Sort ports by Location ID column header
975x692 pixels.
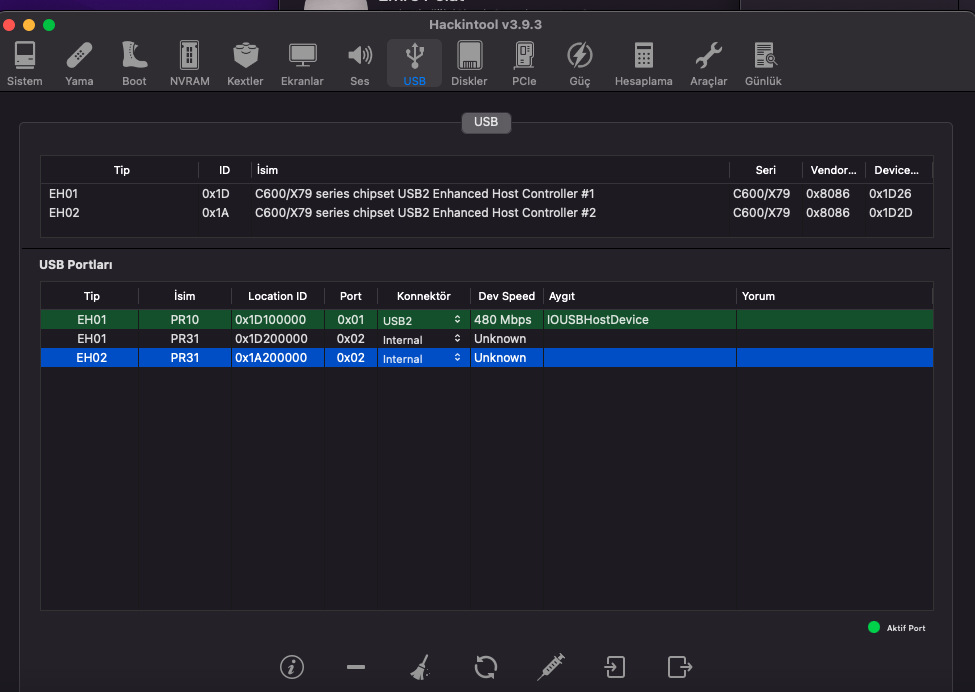coord(277,296)
